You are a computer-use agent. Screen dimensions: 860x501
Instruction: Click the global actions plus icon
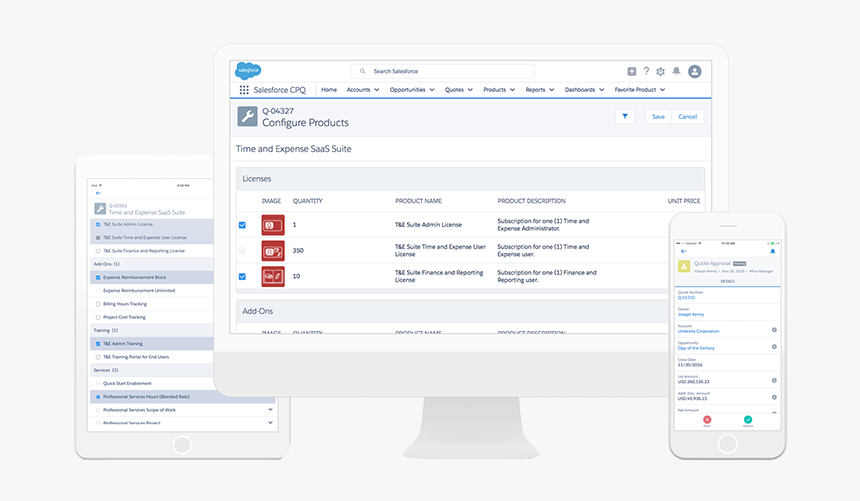631,71
